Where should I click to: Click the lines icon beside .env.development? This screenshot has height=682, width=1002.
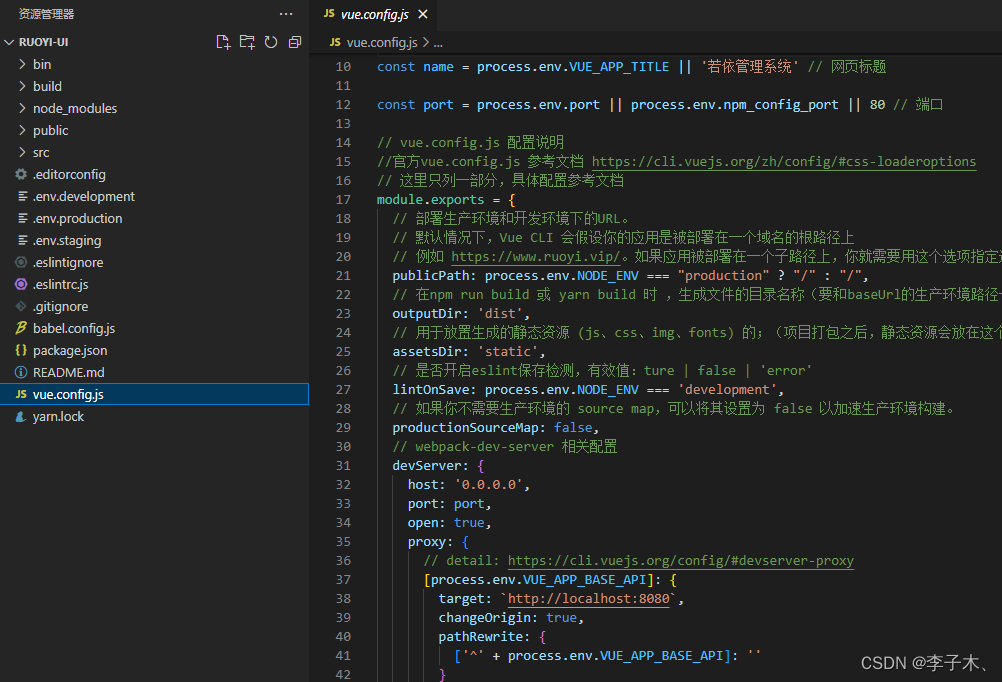(x=22, y=196)
